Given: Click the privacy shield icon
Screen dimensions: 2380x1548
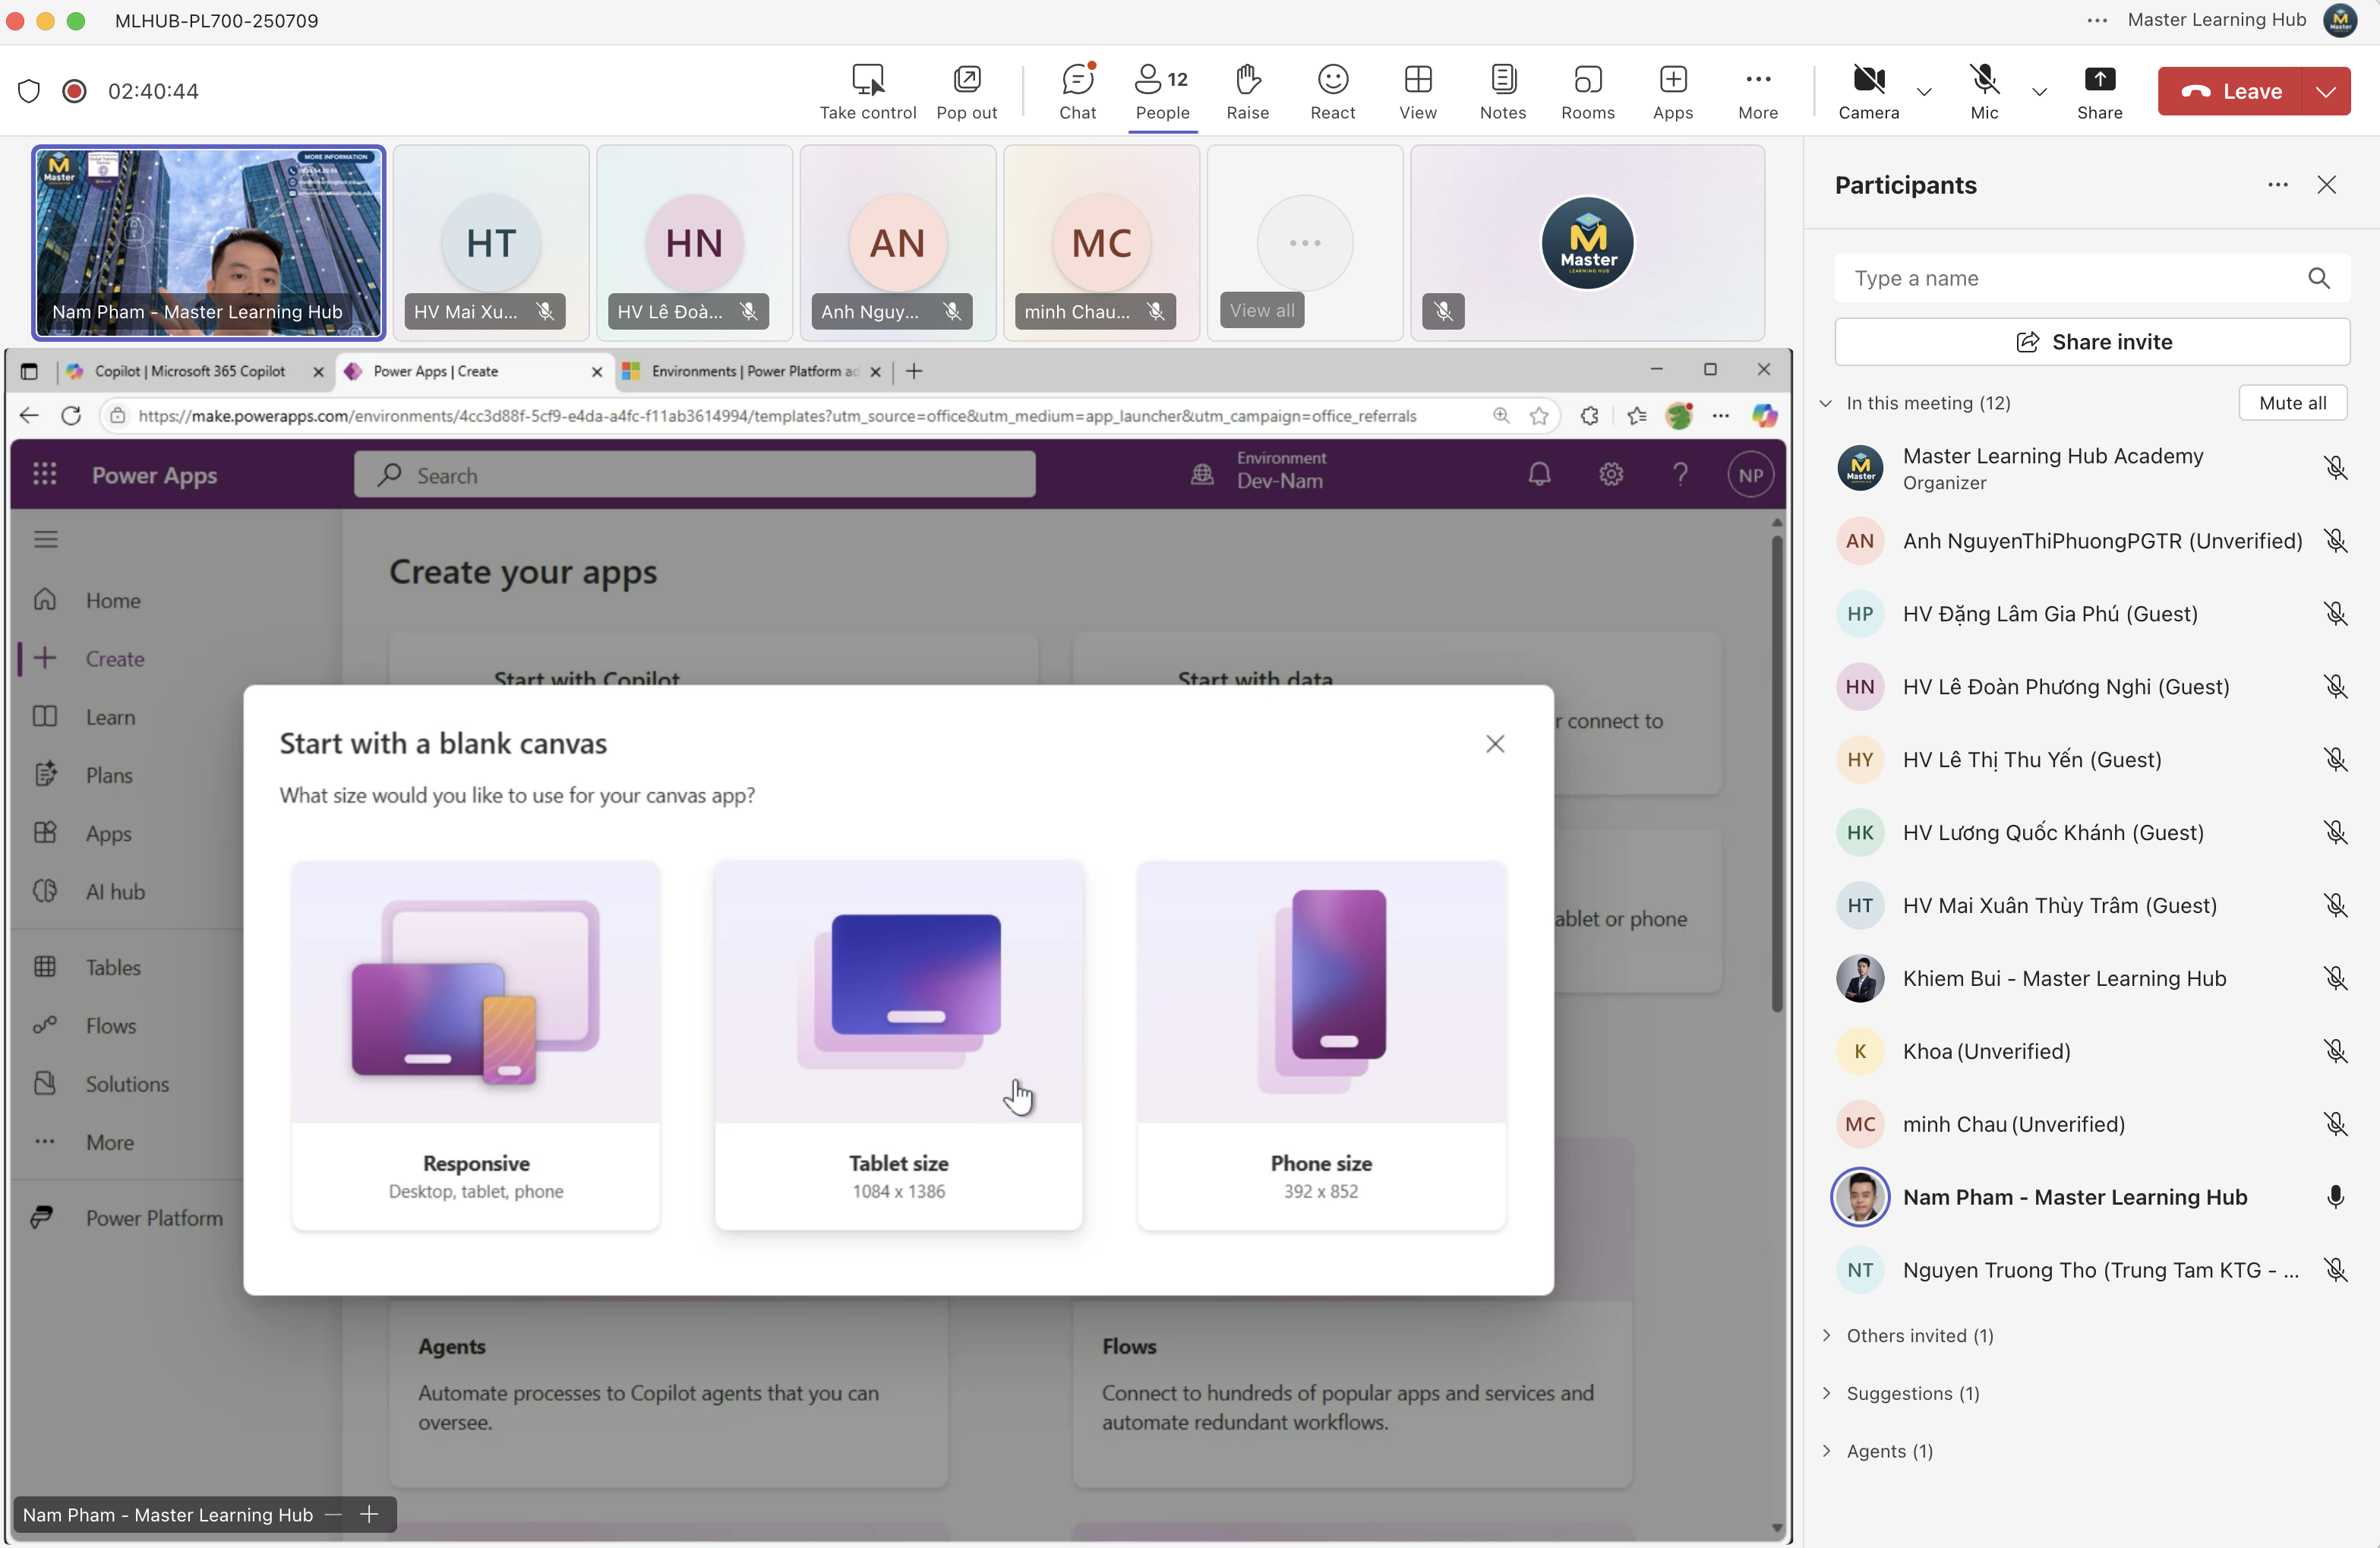Looking at the screenshot, I should (29, 91).
